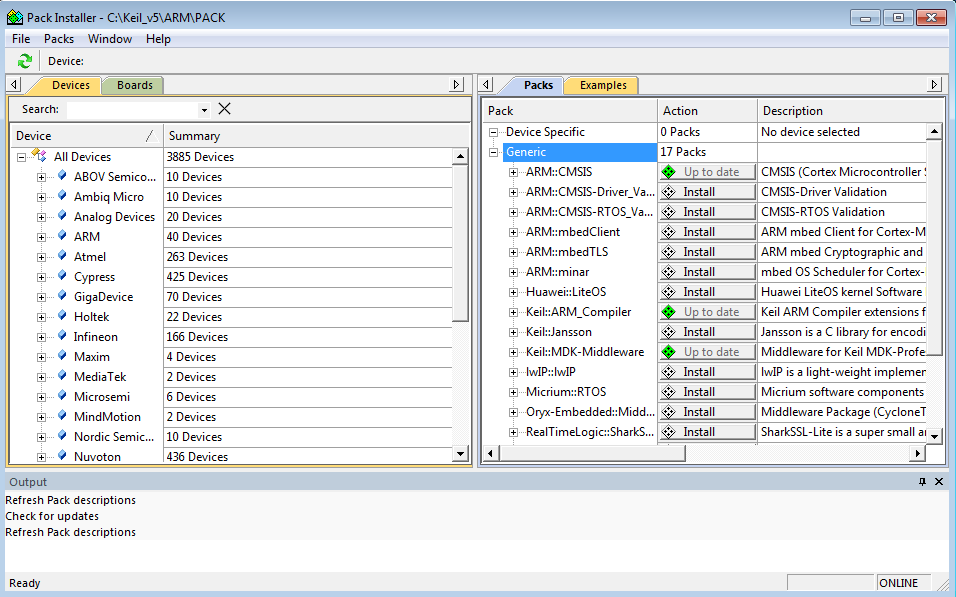Open the Window menu
The image size is (956, 597).
[x=110, y=39]
